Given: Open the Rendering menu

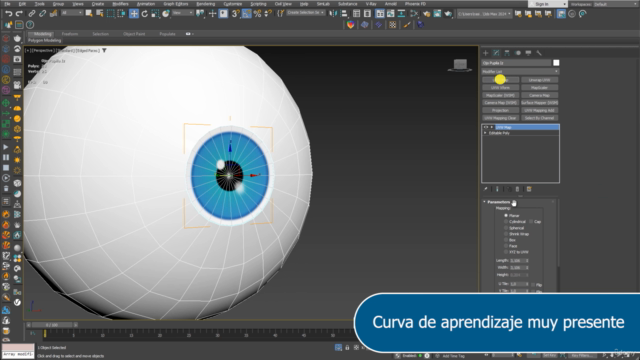Looking at the screenshot, I should click(205, 4).
